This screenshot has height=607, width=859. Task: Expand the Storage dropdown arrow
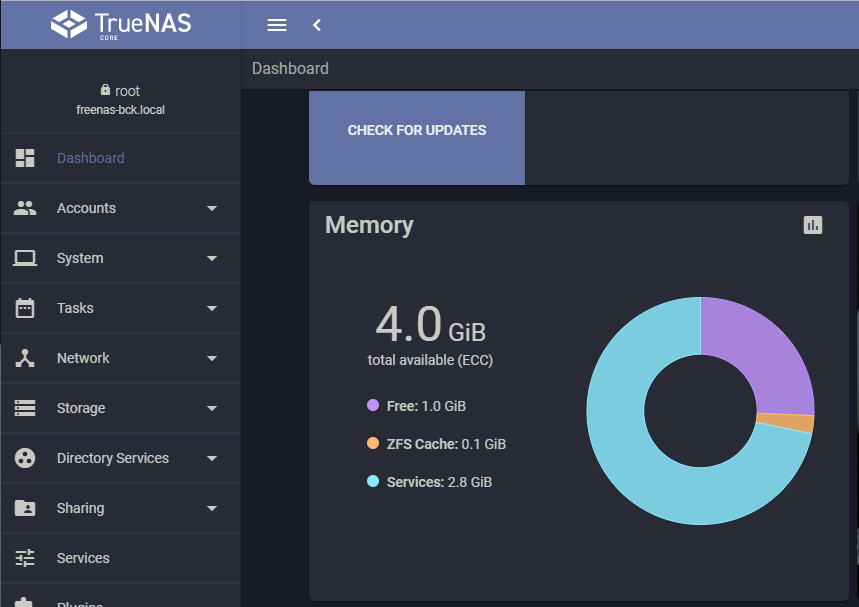(212, 408)
